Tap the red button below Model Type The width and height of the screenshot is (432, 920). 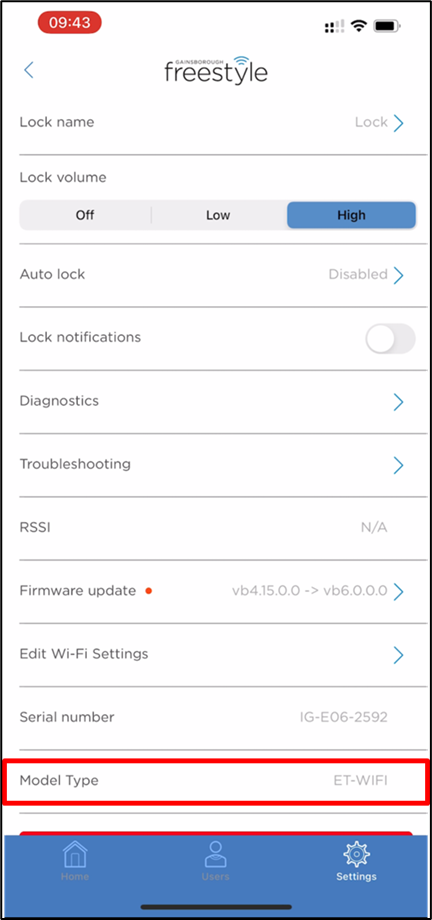(216, 833)
